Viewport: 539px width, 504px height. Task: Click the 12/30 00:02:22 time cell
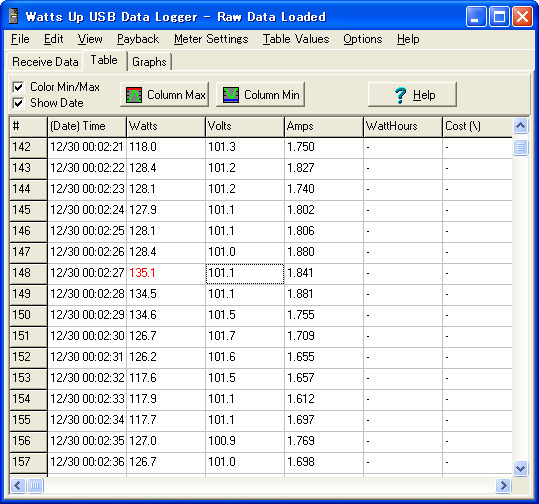[87, 169]
